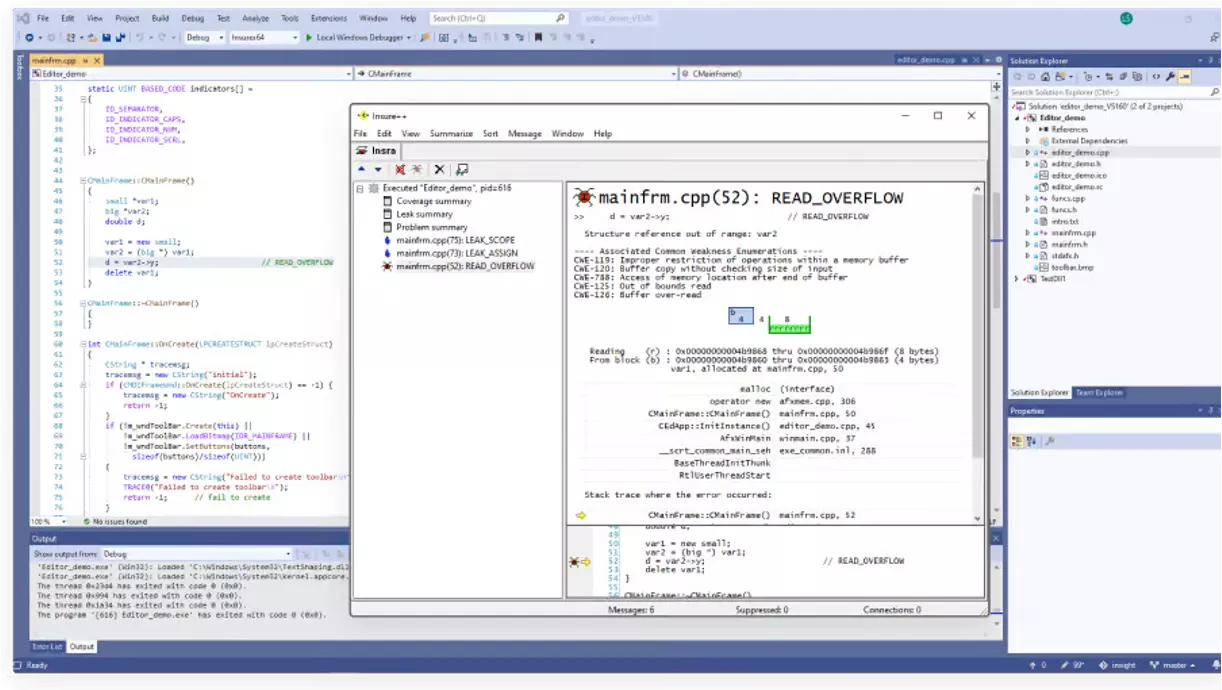Viewport: 1222px width, 690px height.
Task: Click the wrench Properties icon in Solution Explorer
Action: click(1170, 77)
